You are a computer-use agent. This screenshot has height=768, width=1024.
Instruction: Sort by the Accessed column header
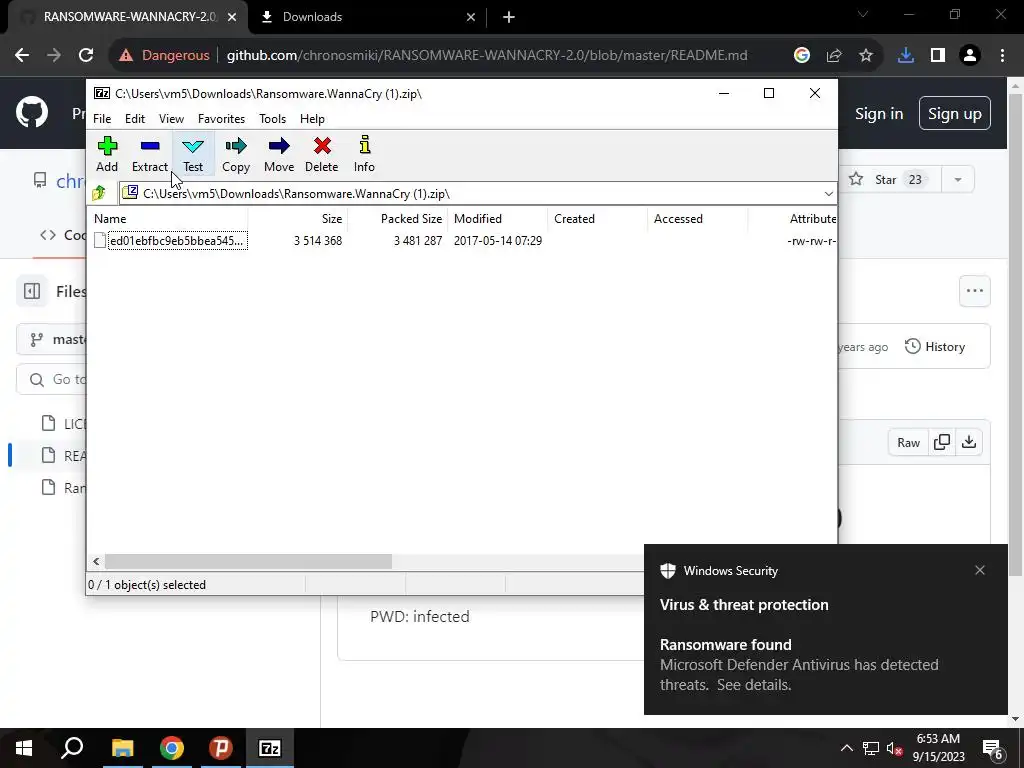pos(697,219)
